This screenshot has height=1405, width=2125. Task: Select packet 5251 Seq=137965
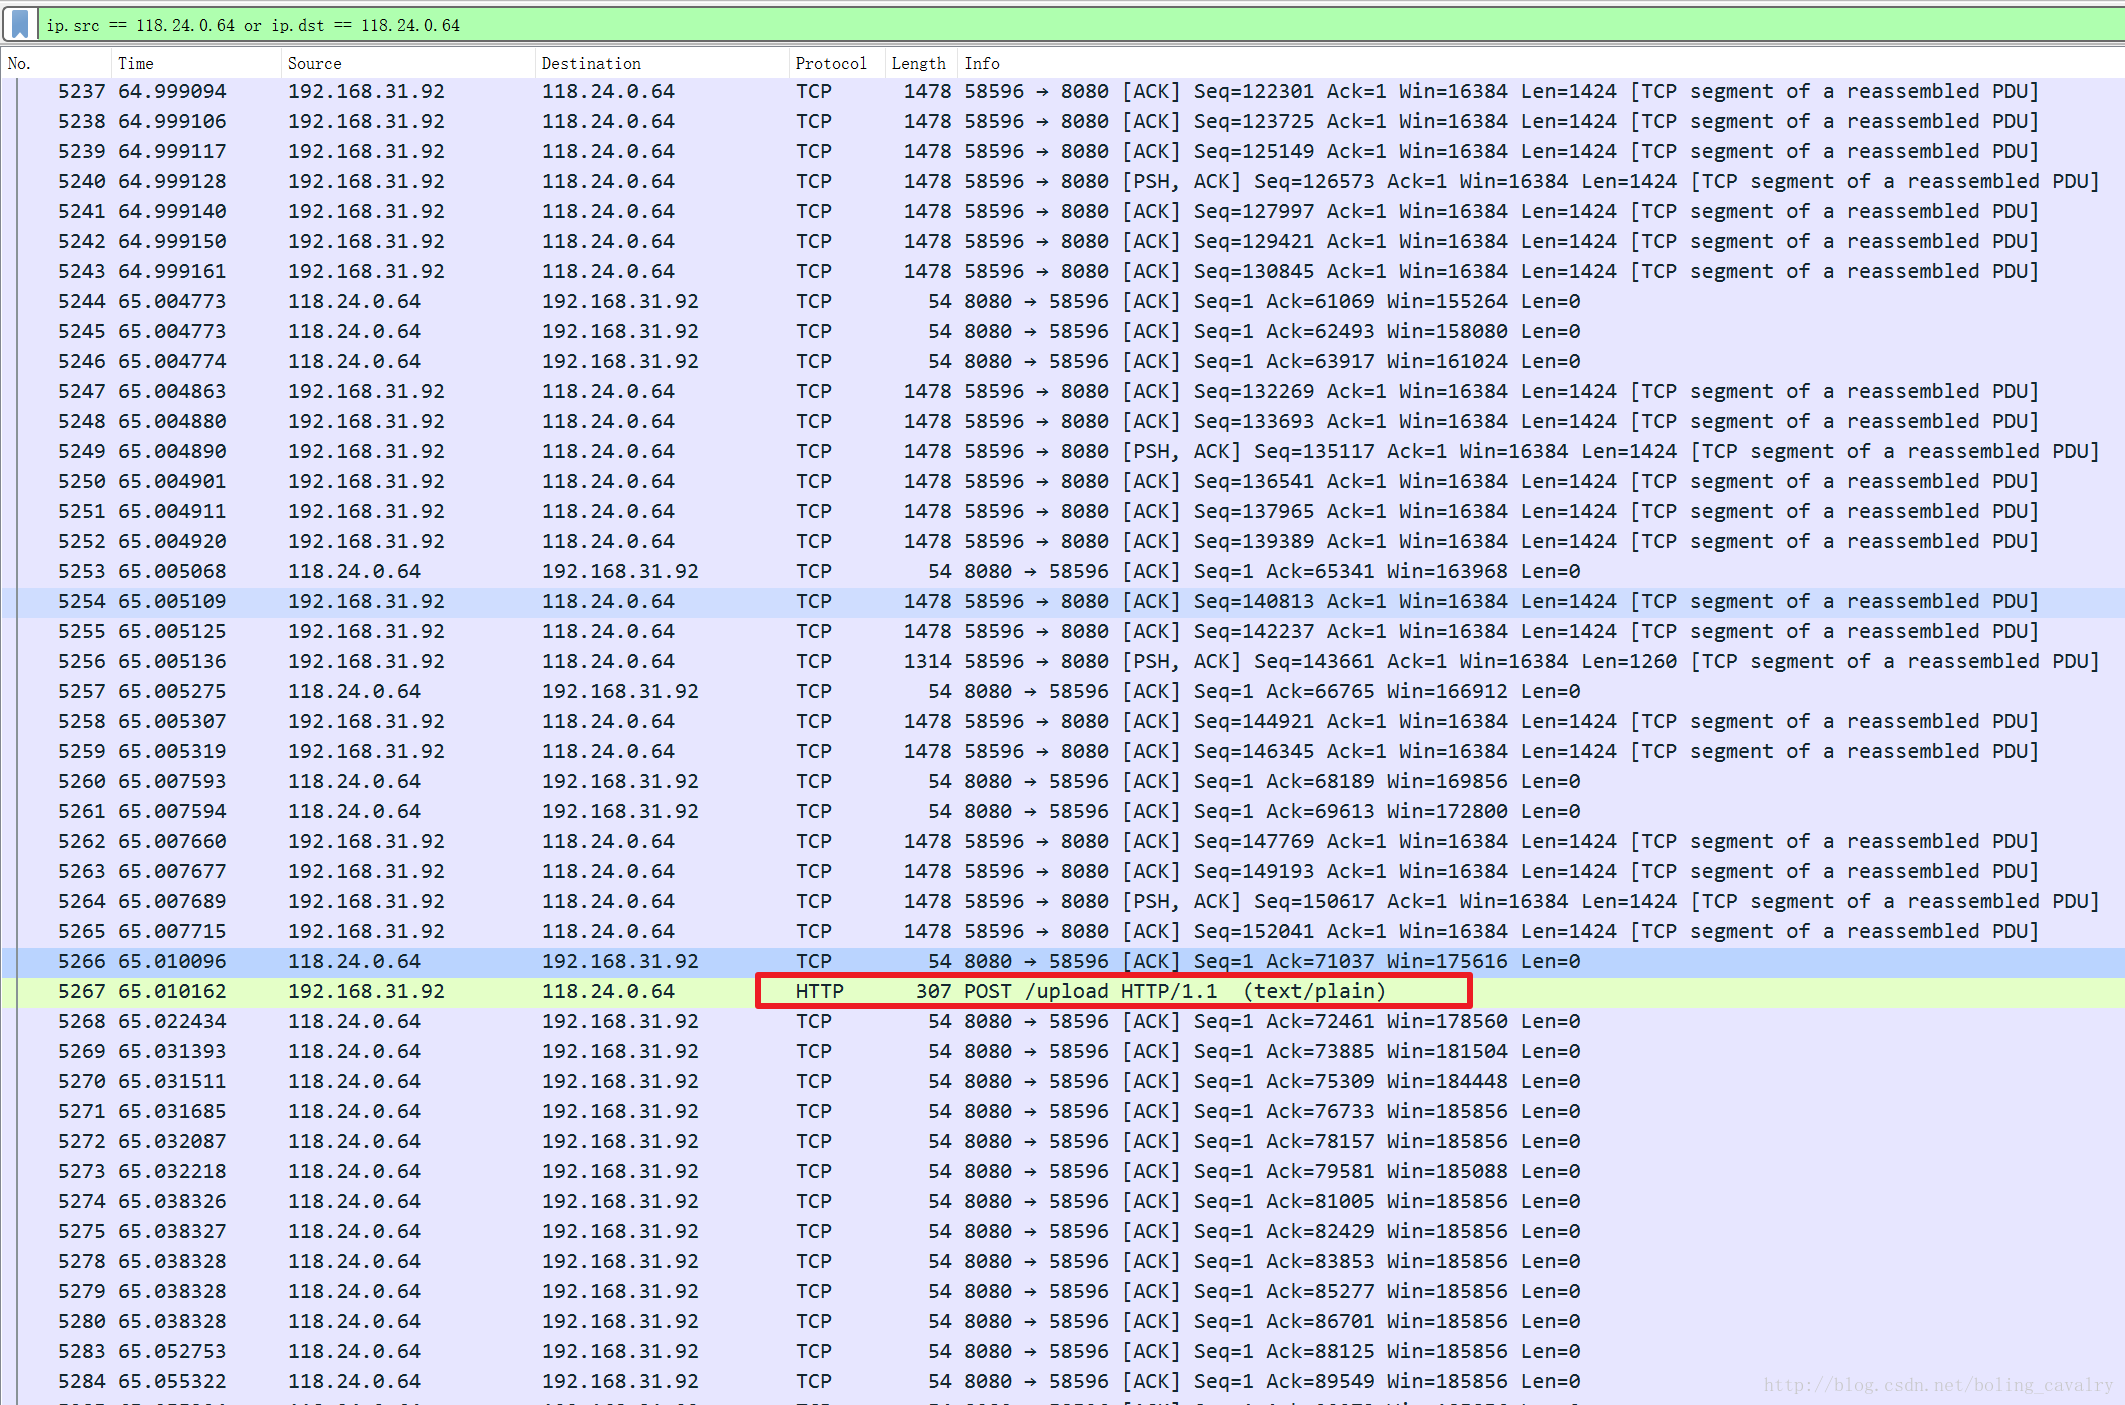[x=1062, y=511]
